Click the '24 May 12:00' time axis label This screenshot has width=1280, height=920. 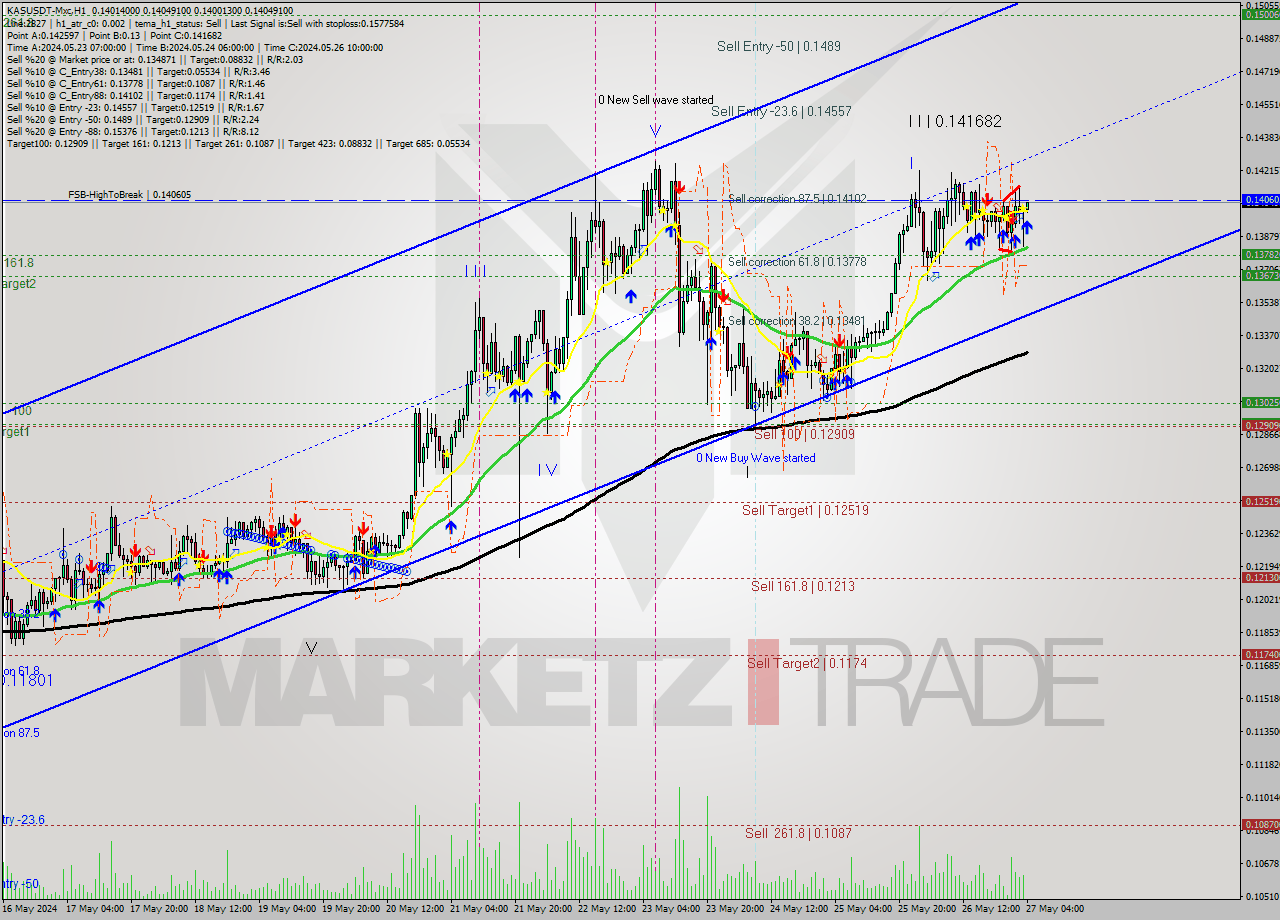(x=799, y=909)
